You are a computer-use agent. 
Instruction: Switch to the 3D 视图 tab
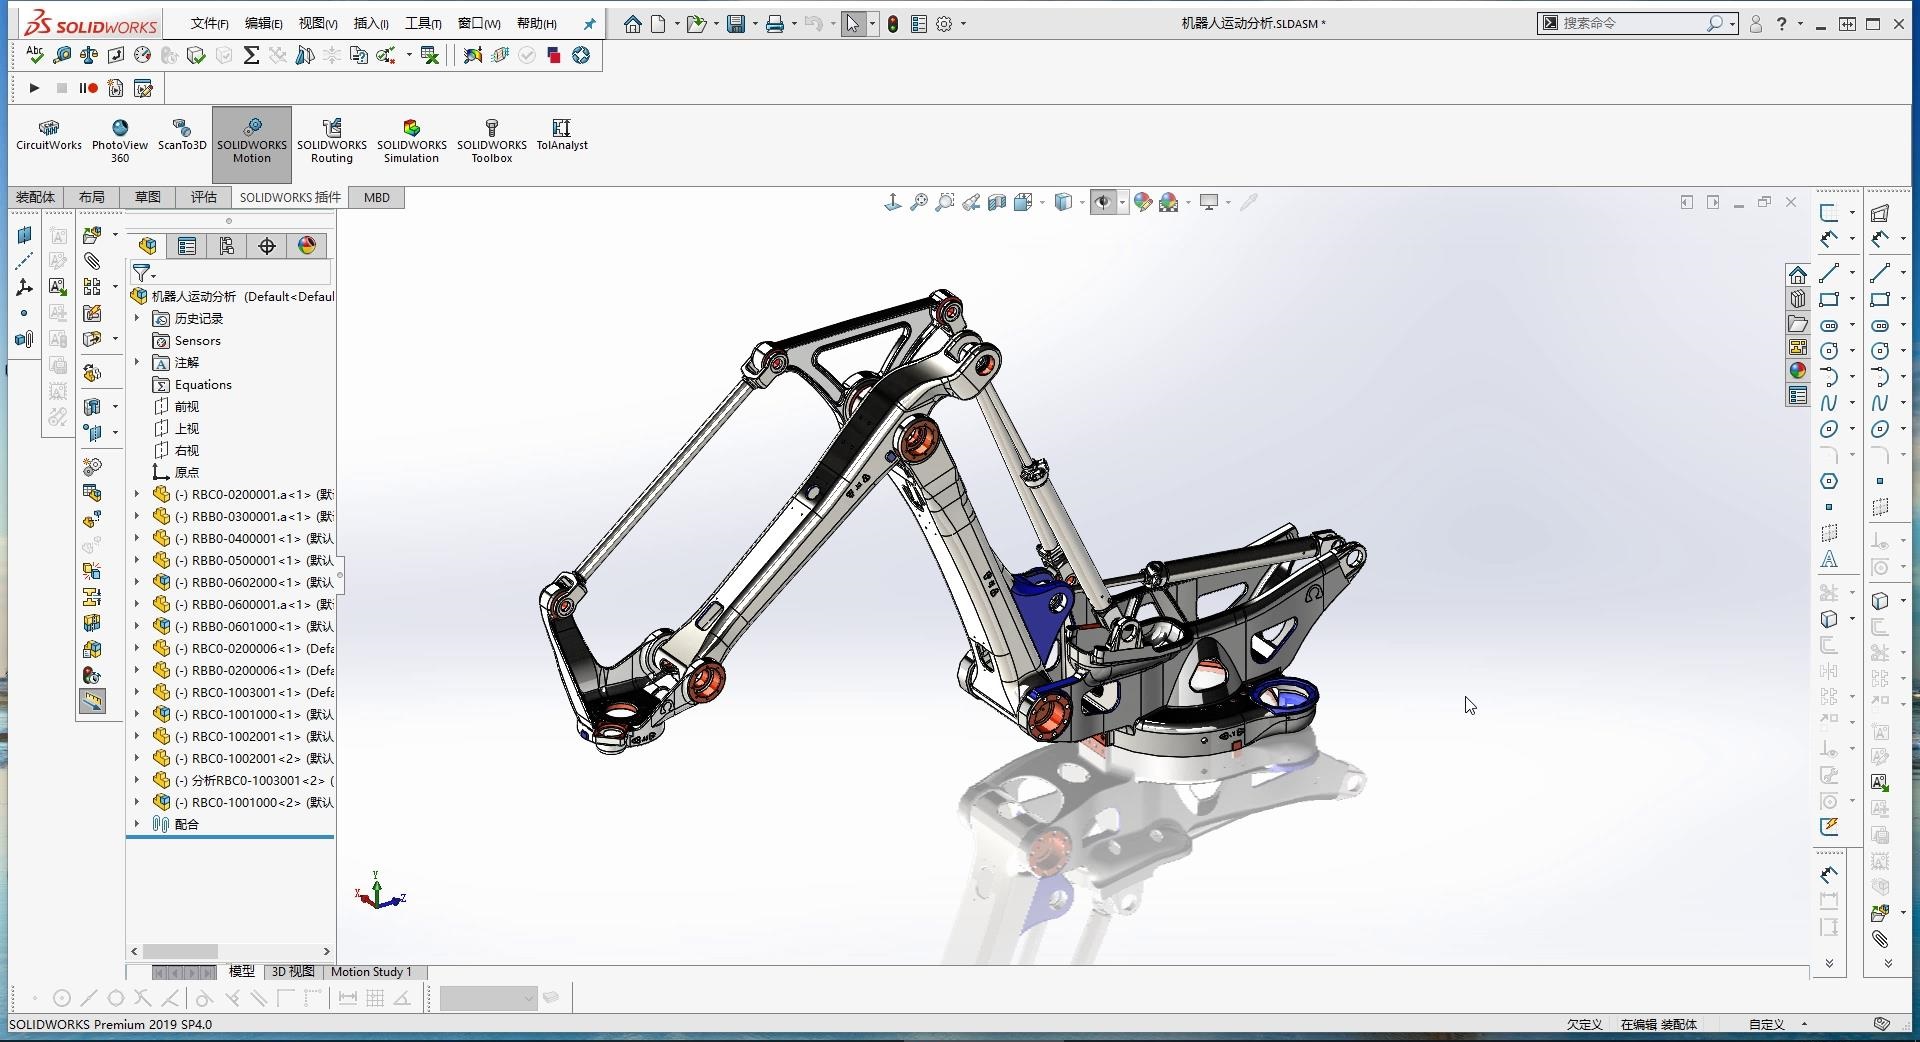click(293, 971)
